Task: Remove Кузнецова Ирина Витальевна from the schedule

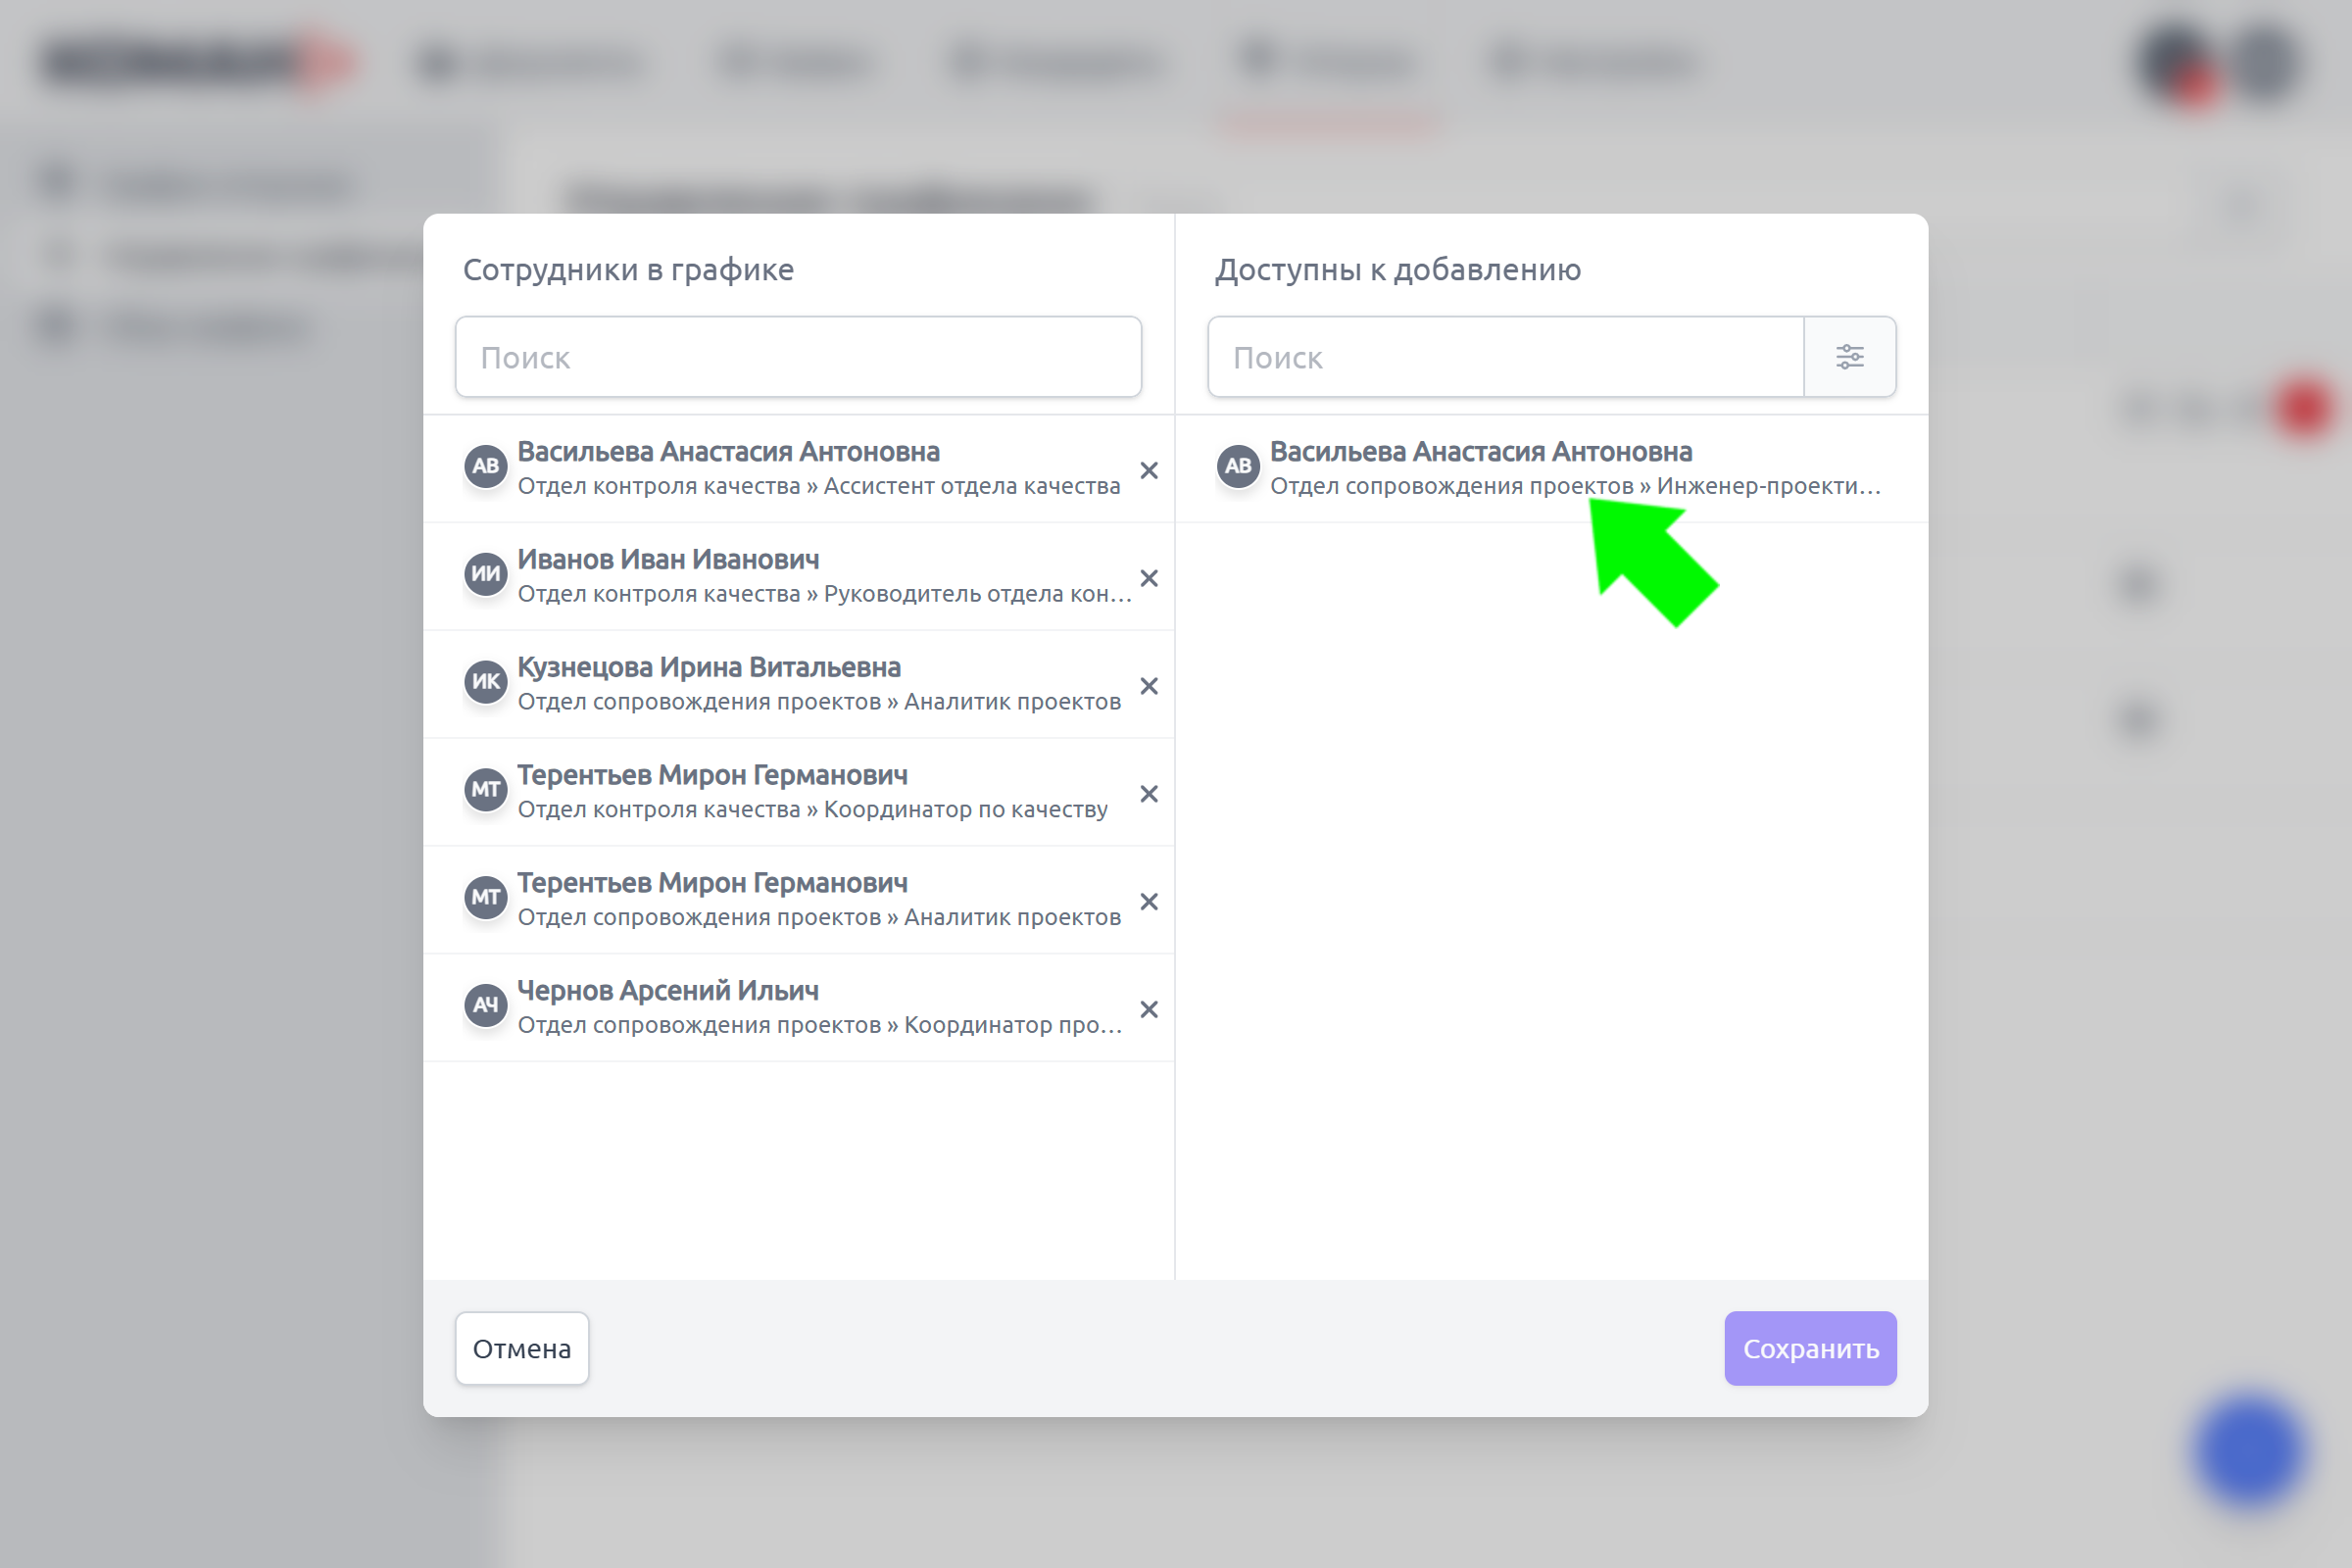Action: click(x=1149, y=686)
